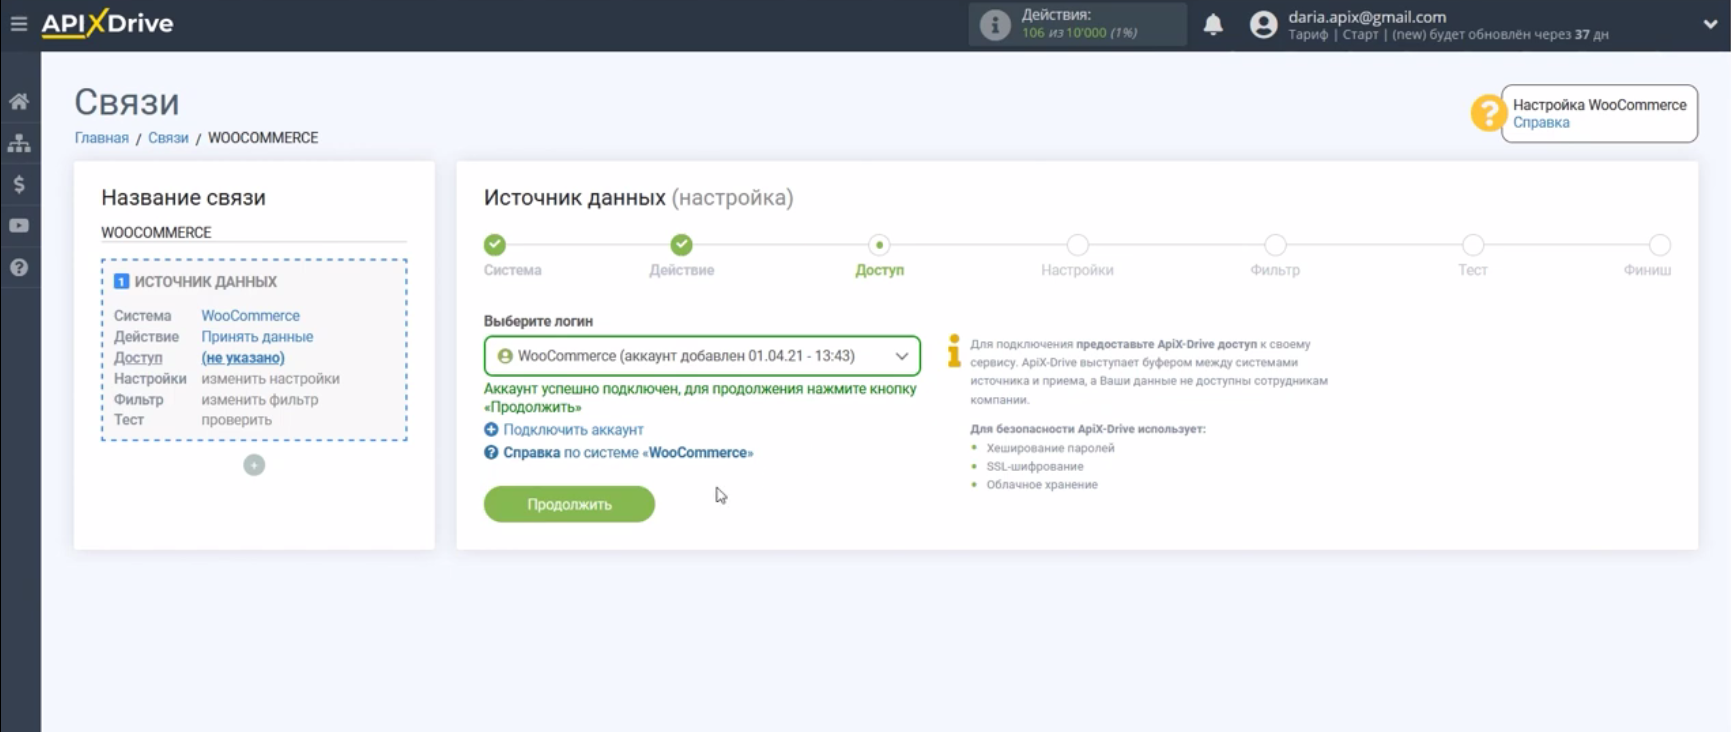
Task: Open the Справка link in WooCommerce help
Action: (1541, 123)
